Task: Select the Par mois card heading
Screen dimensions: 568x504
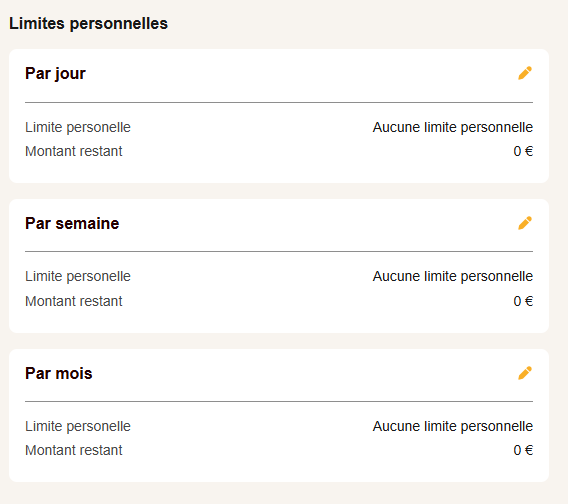Action: tap(59, 373)
